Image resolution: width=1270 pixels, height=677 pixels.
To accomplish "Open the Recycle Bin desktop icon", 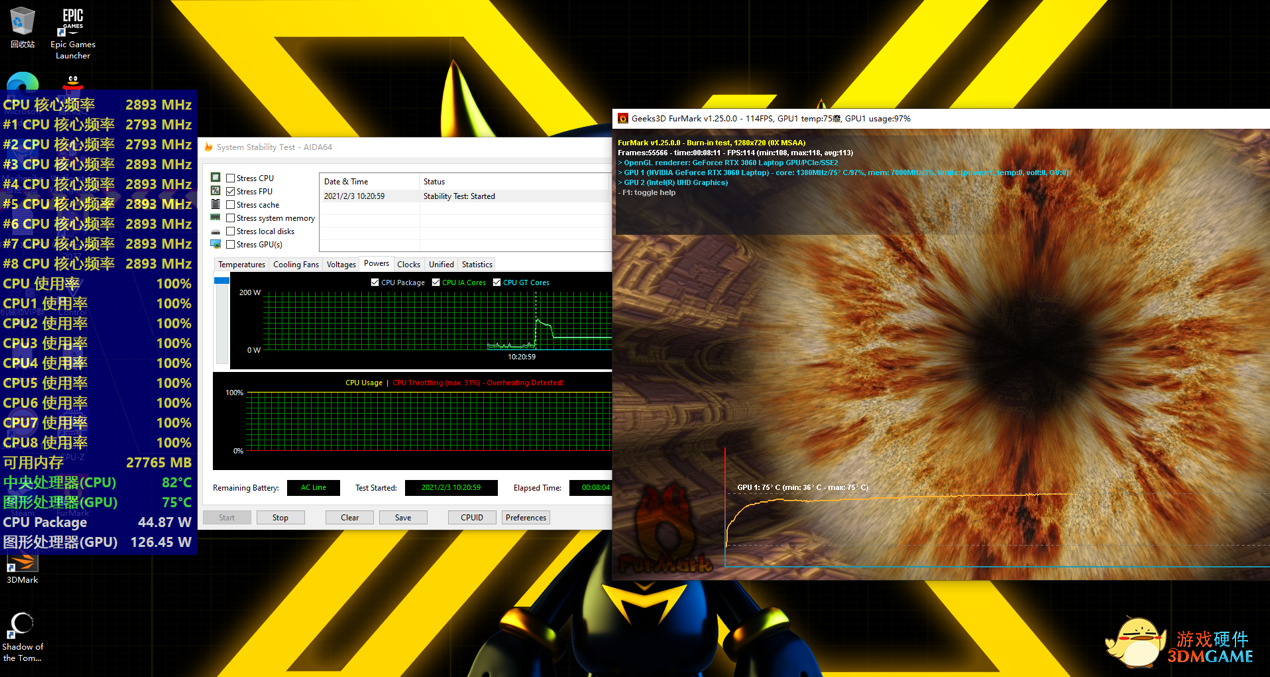I will 22,26.
